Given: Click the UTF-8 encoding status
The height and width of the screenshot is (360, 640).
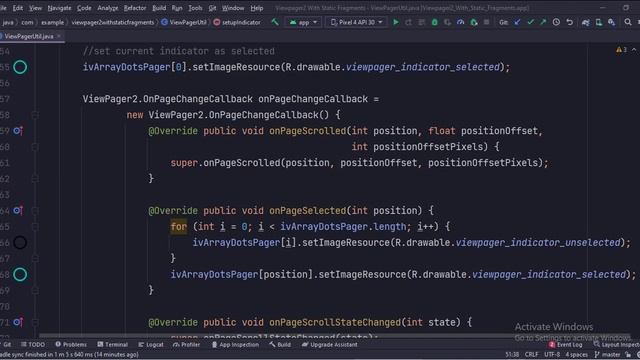Looking at the screenshot, I should tap(552, 355).
